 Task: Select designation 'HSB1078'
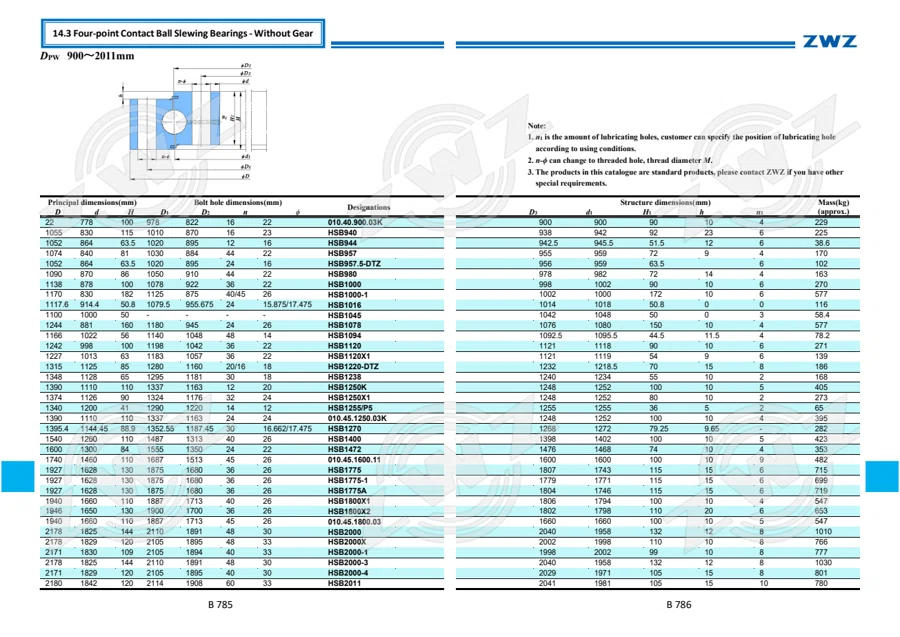344,325
